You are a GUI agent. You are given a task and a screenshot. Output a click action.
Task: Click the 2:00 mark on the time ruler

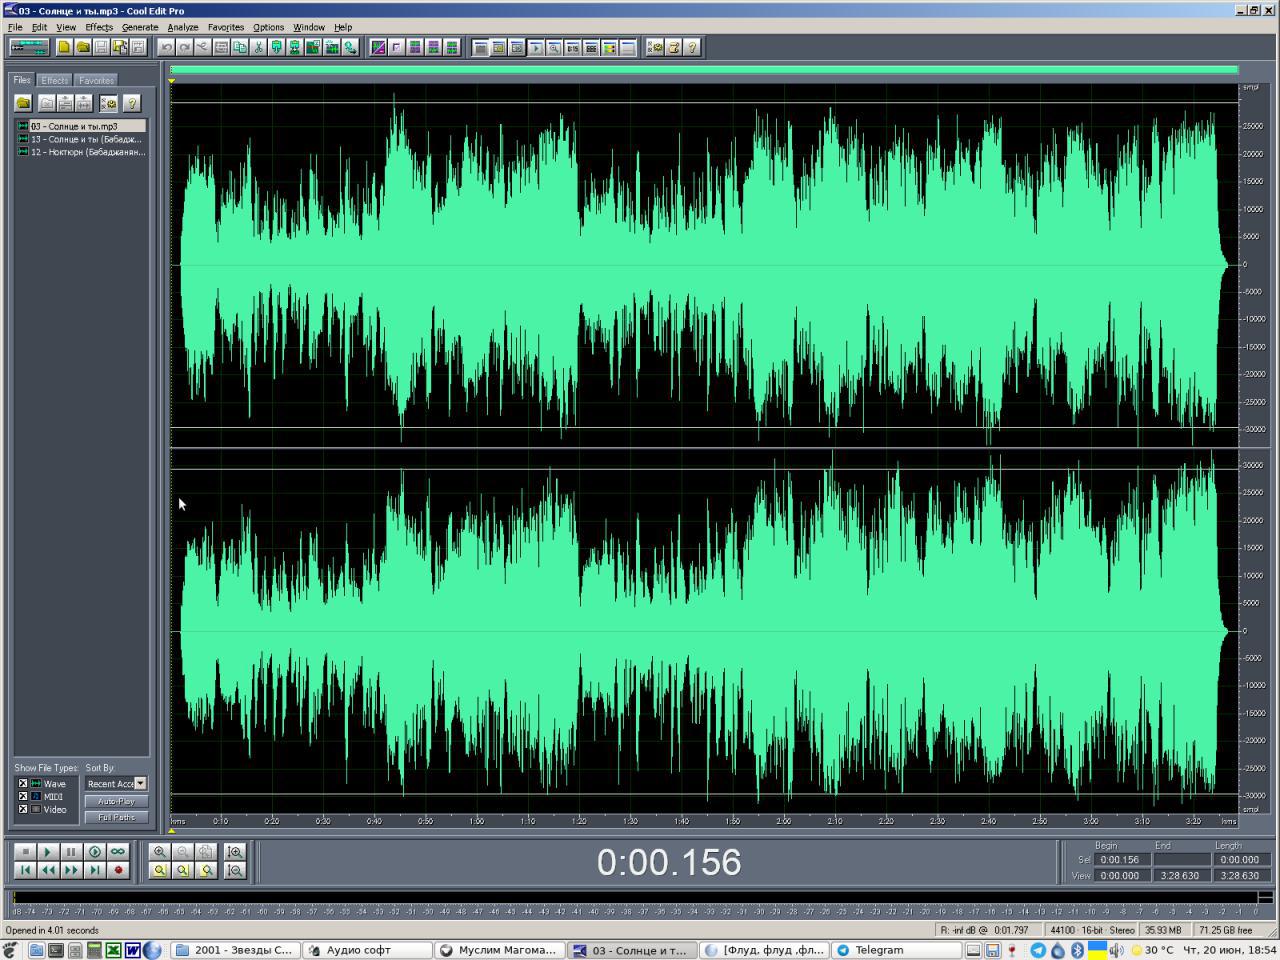coord(784,821)
